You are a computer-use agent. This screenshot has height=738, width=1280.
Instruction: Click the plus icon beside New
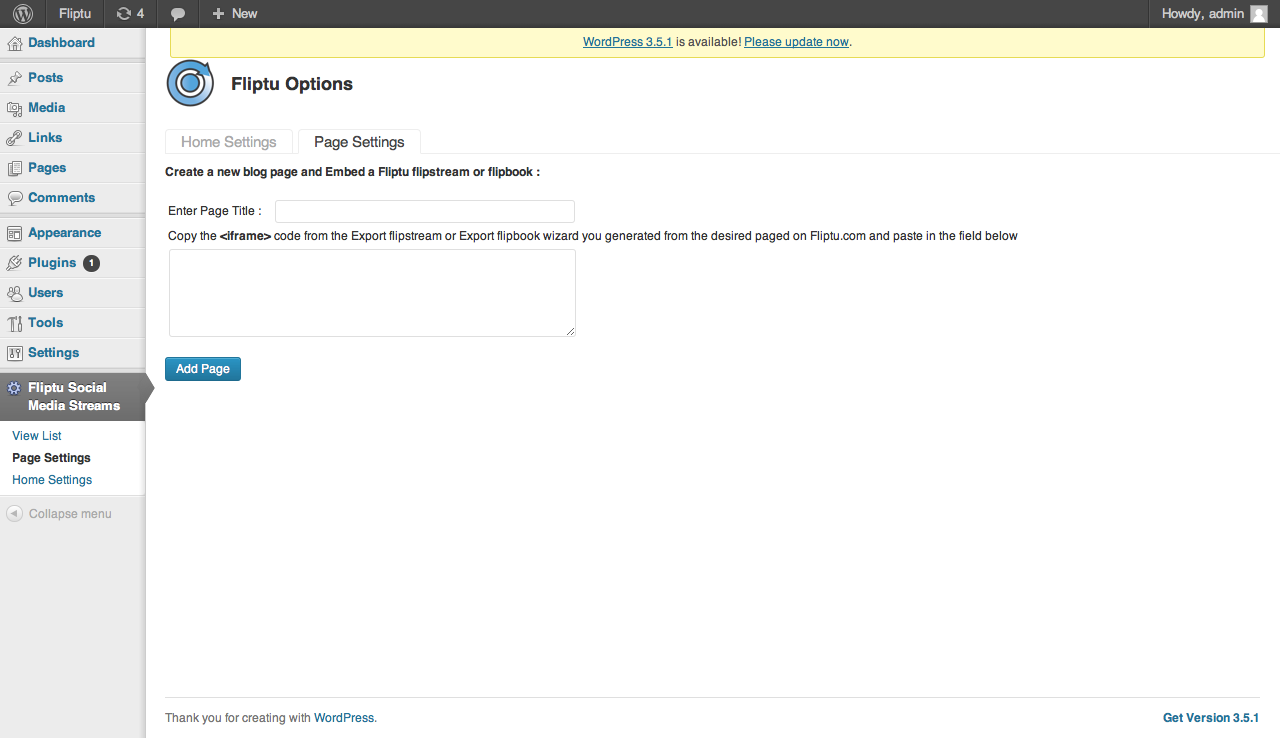(x=218, y=14)
